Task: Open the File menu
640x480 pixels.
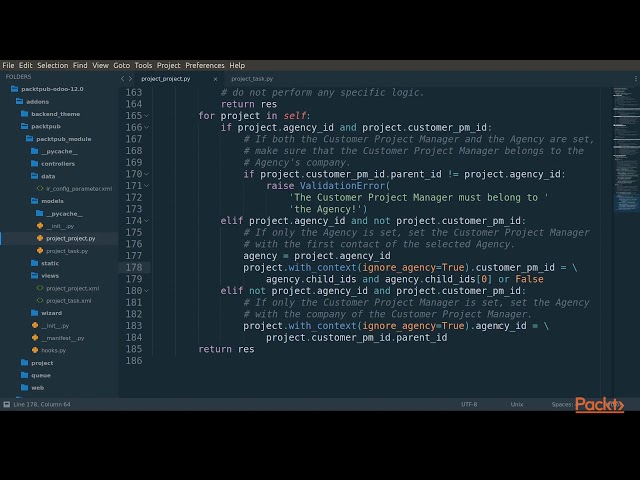Action: pos(8,65)
